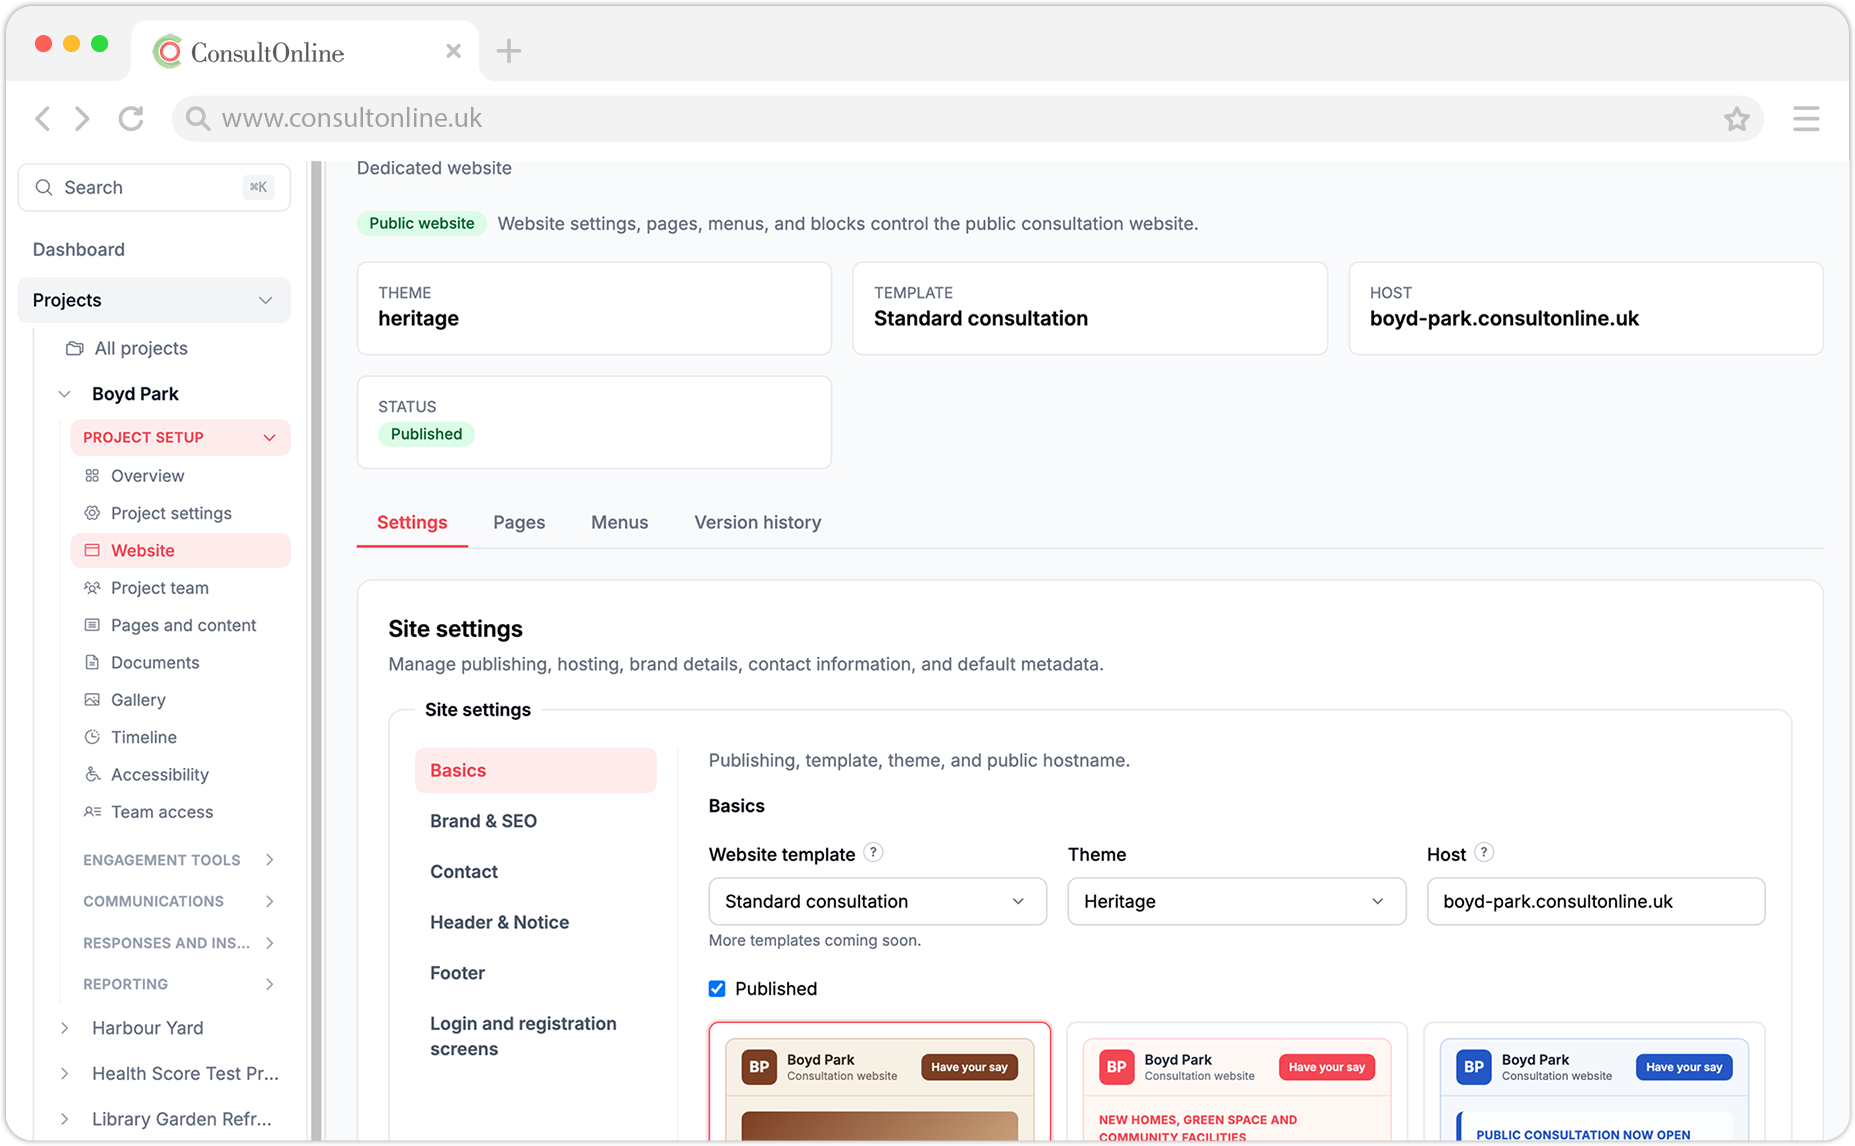Click the sidebar search magnifier icon
Image resolution: width=1855 pixels, height=1146 pixels.
[x=44, y=187]
